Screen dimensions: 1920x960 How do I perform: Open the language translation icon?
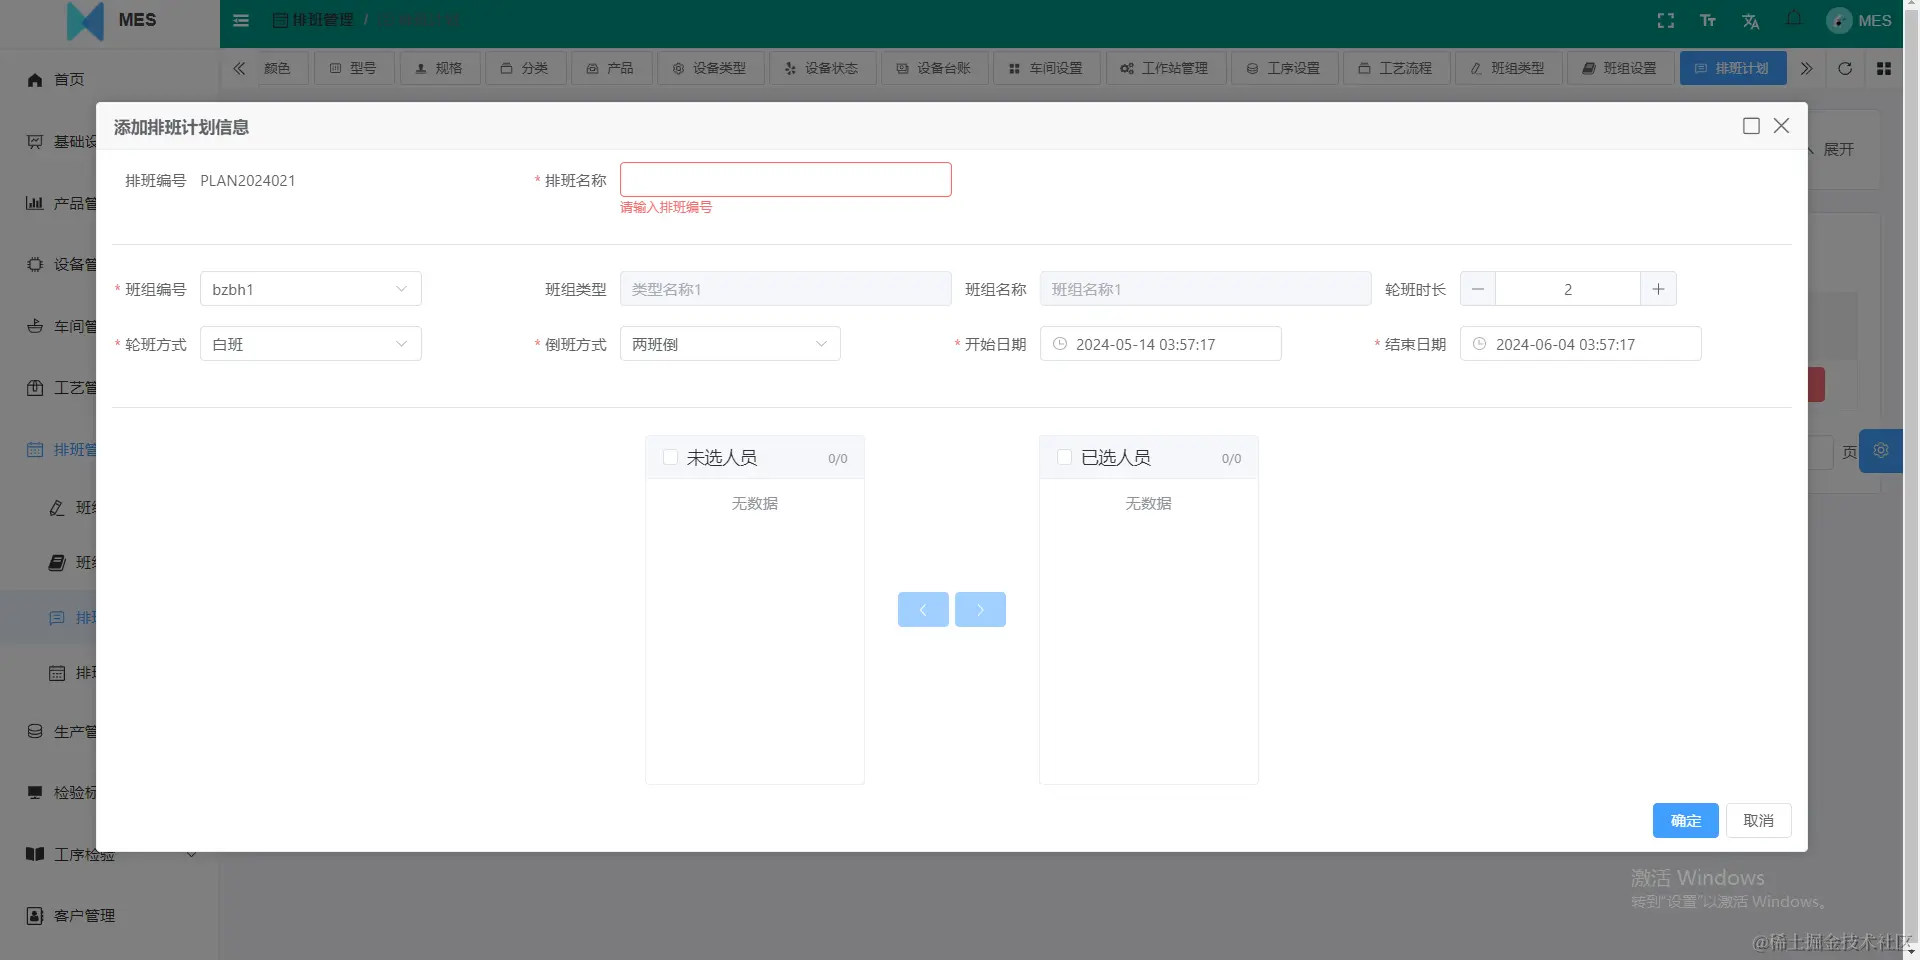pos(1750,20)
